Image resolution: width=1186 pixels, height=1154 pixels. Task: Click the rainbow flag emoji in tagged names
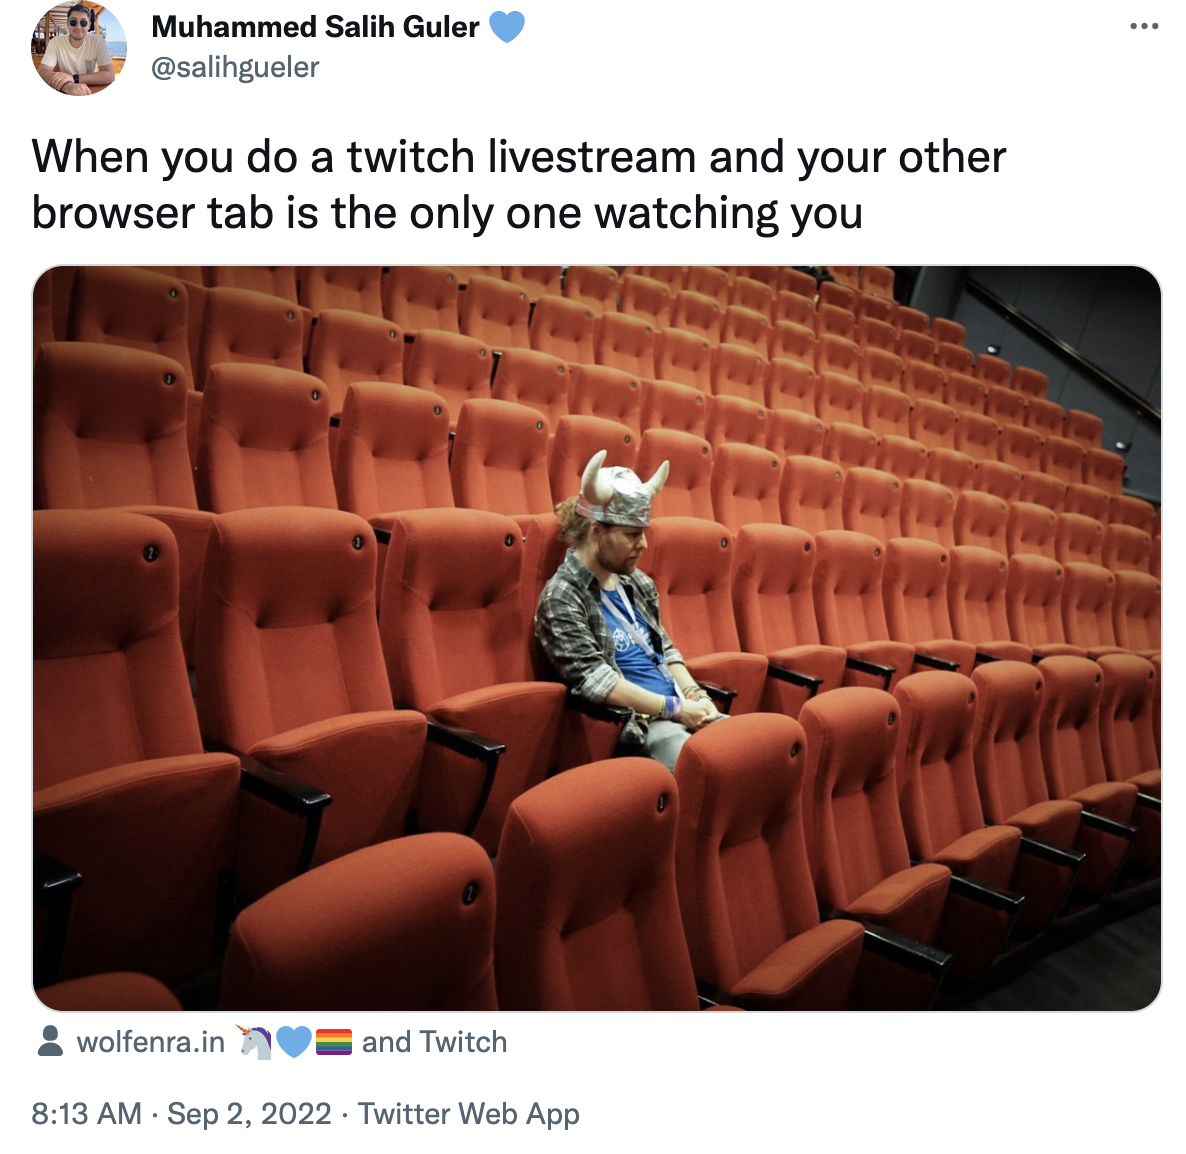[x=334, y=1042]
